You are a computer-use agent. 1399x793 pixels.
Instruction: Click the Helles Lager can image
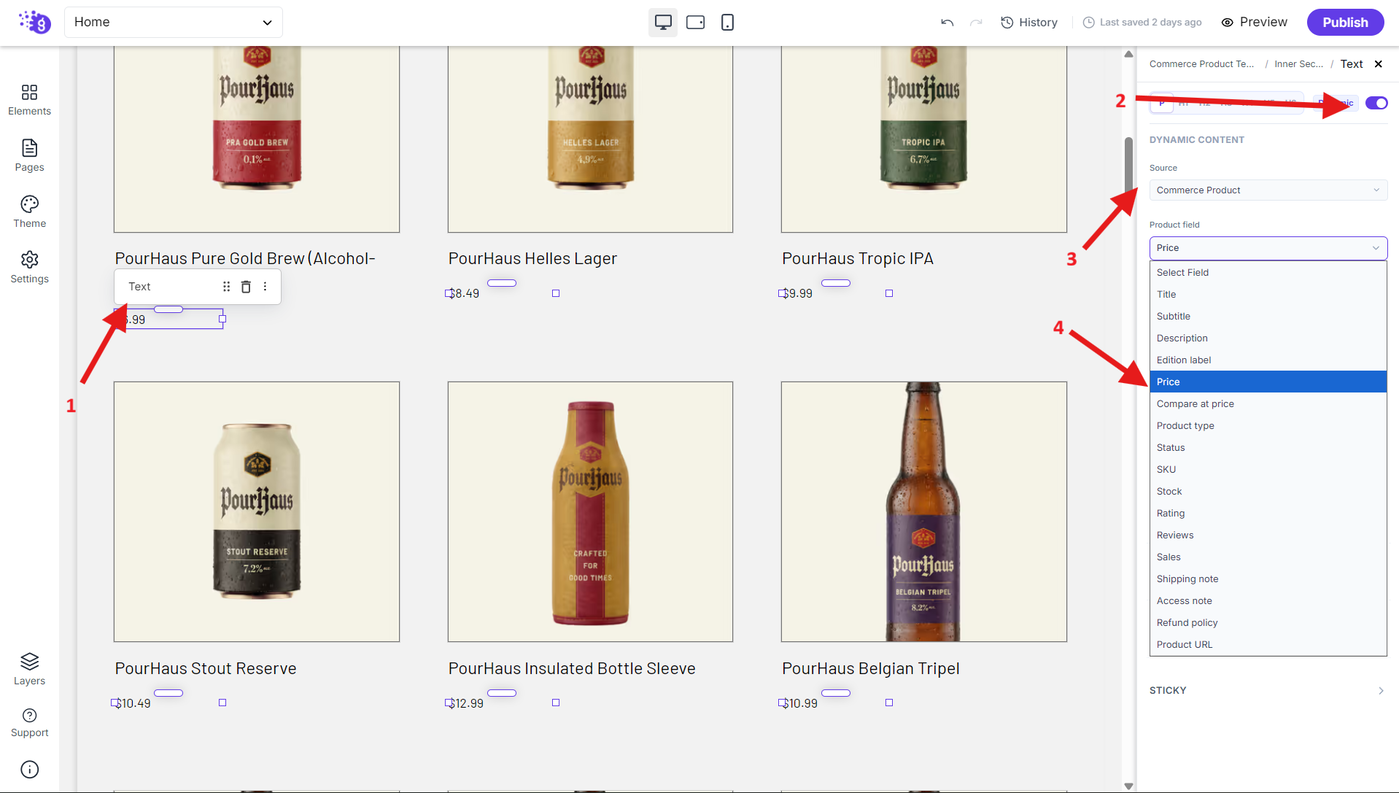pos(590,139)
